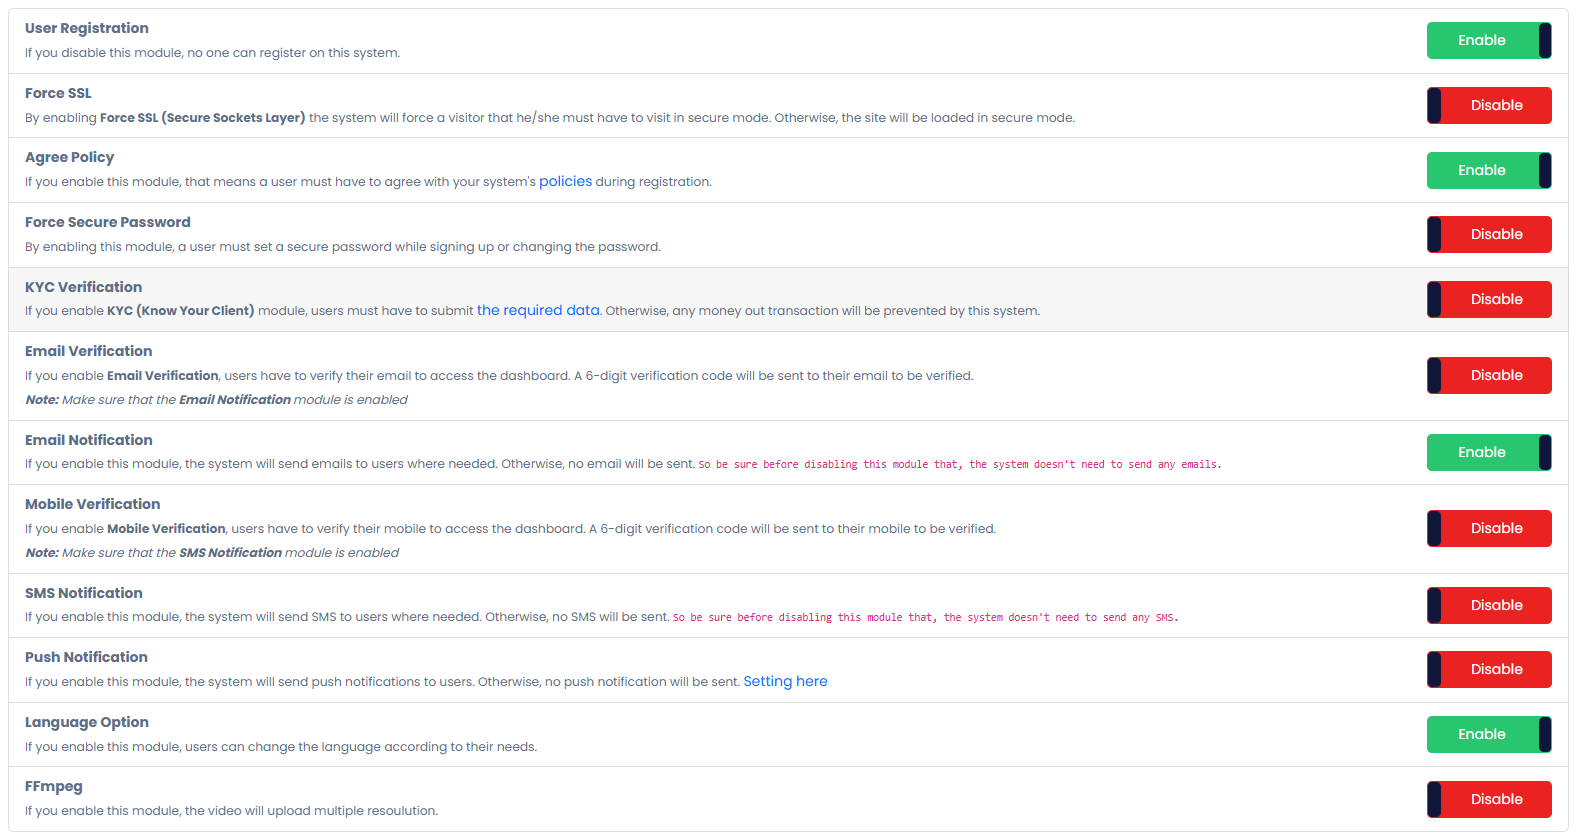Open 'the required data' KYC link
The height and width of the screenshot is (839, 1576).
pos(538,310)
